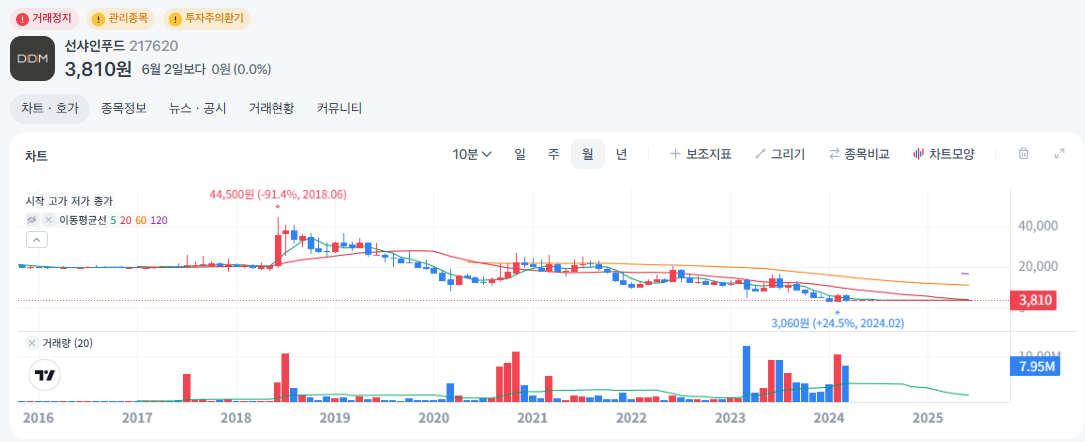Remove 이동평균선 indicator with X
The width and height of the screenshot is (1085, 442).
pos(48,220)
